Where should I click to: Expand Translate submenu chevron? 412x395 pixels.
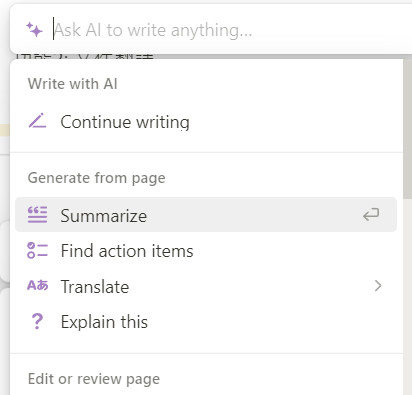point(378,286)
